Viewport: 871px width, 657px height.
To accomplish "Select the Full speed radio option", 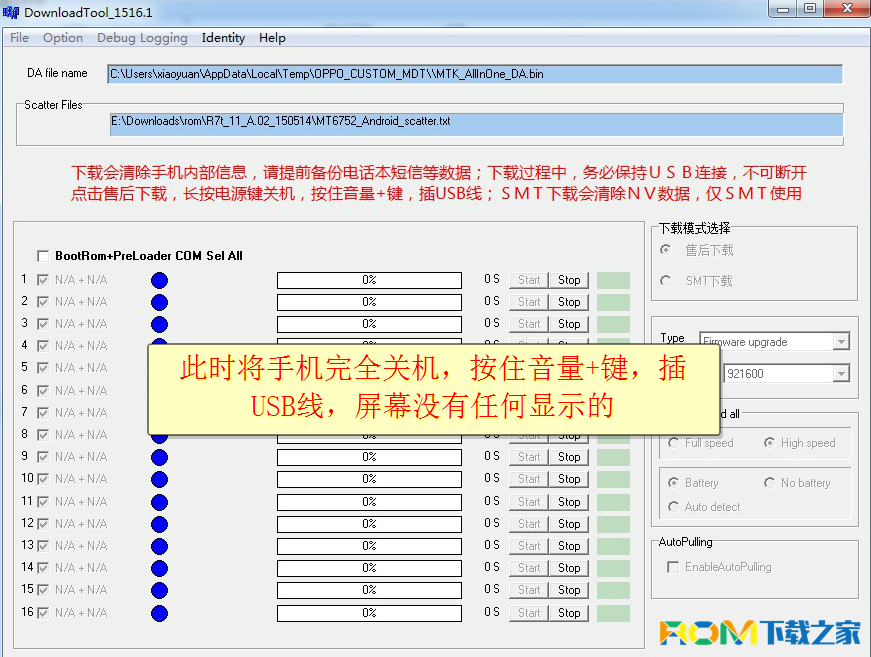I will [x=673, y=443].
